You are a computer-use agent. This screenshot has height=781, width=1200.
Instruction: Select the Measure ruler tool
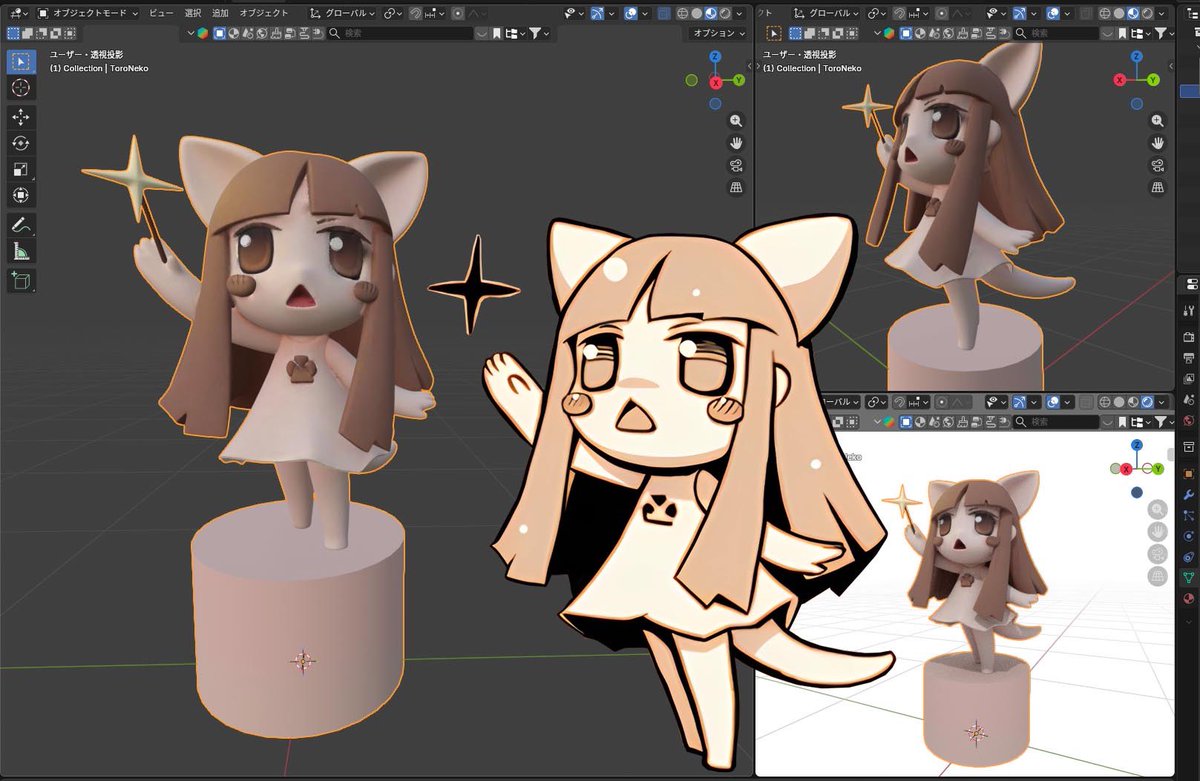tap(21, 251)
